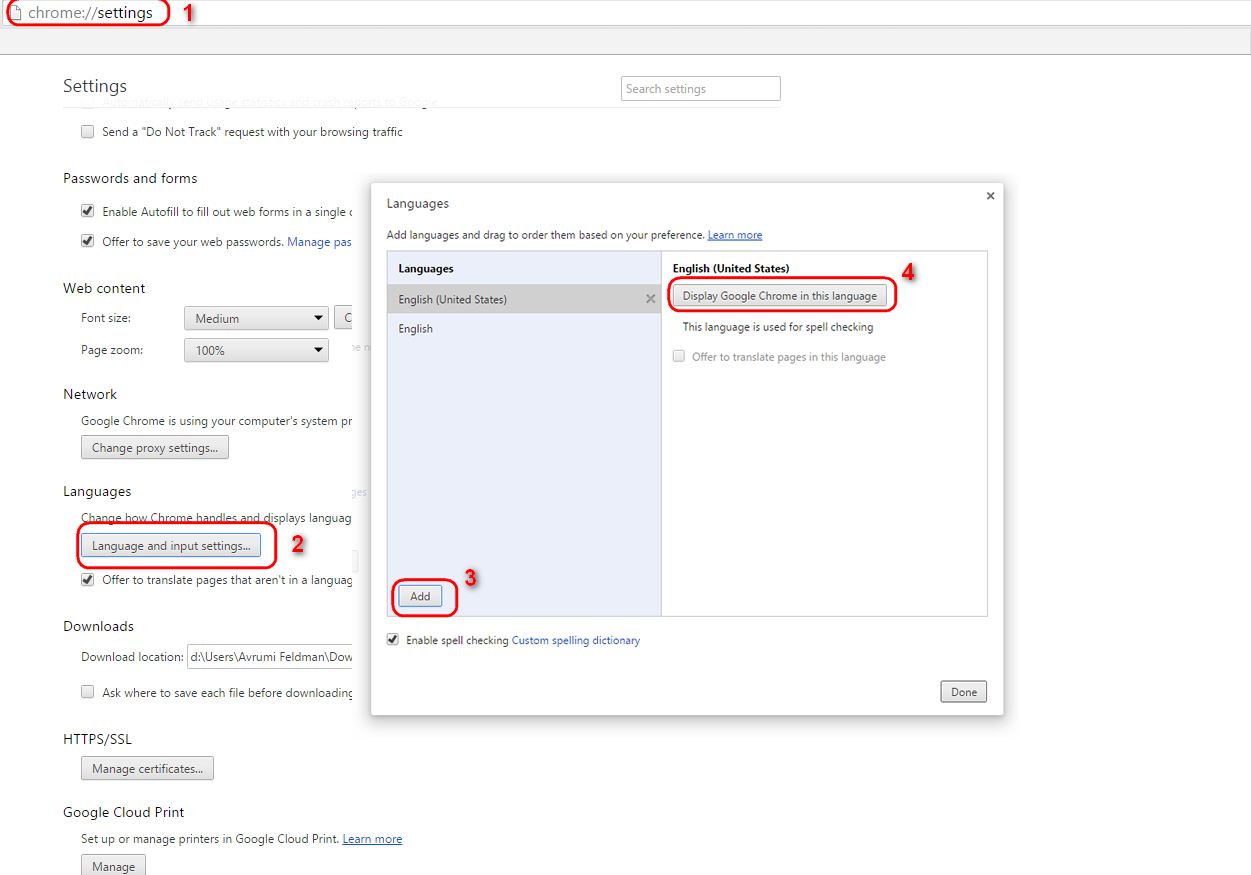The width and height of the screenshot is (1251, 875).
Task: Close the Languages dialog with the X
Action: coord(990,196)
